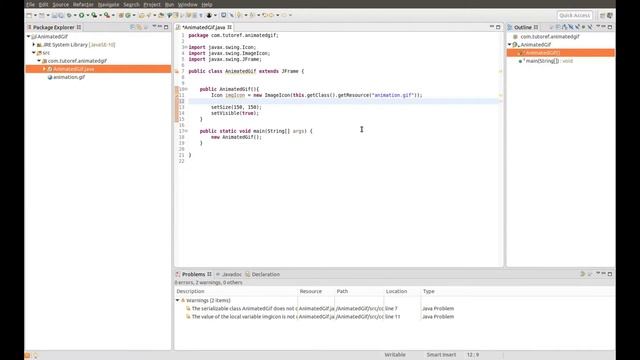Click the Debug bug toolbar icon
Image resolution: width=640 pixels, height=360 pixels.
(69, 15)
